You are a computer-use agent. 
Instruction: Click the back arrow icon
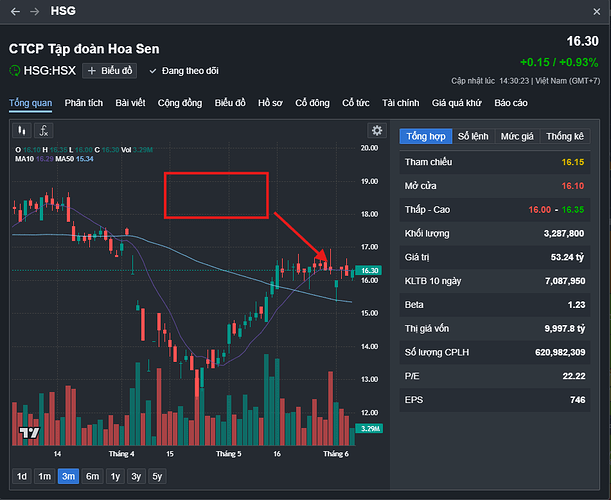15,11
